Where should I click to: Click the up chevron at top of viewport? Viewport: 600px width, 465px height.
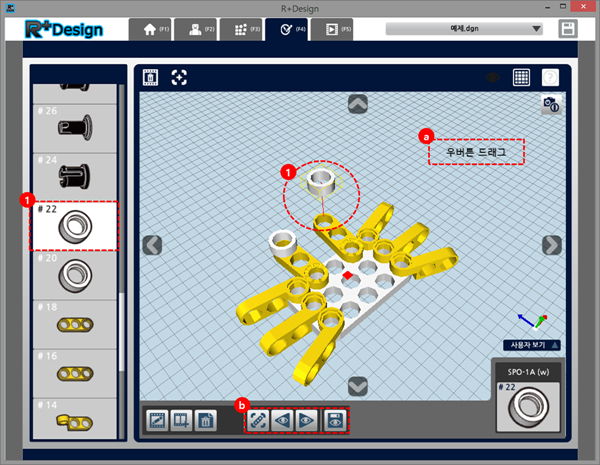(x=357, y=103)
